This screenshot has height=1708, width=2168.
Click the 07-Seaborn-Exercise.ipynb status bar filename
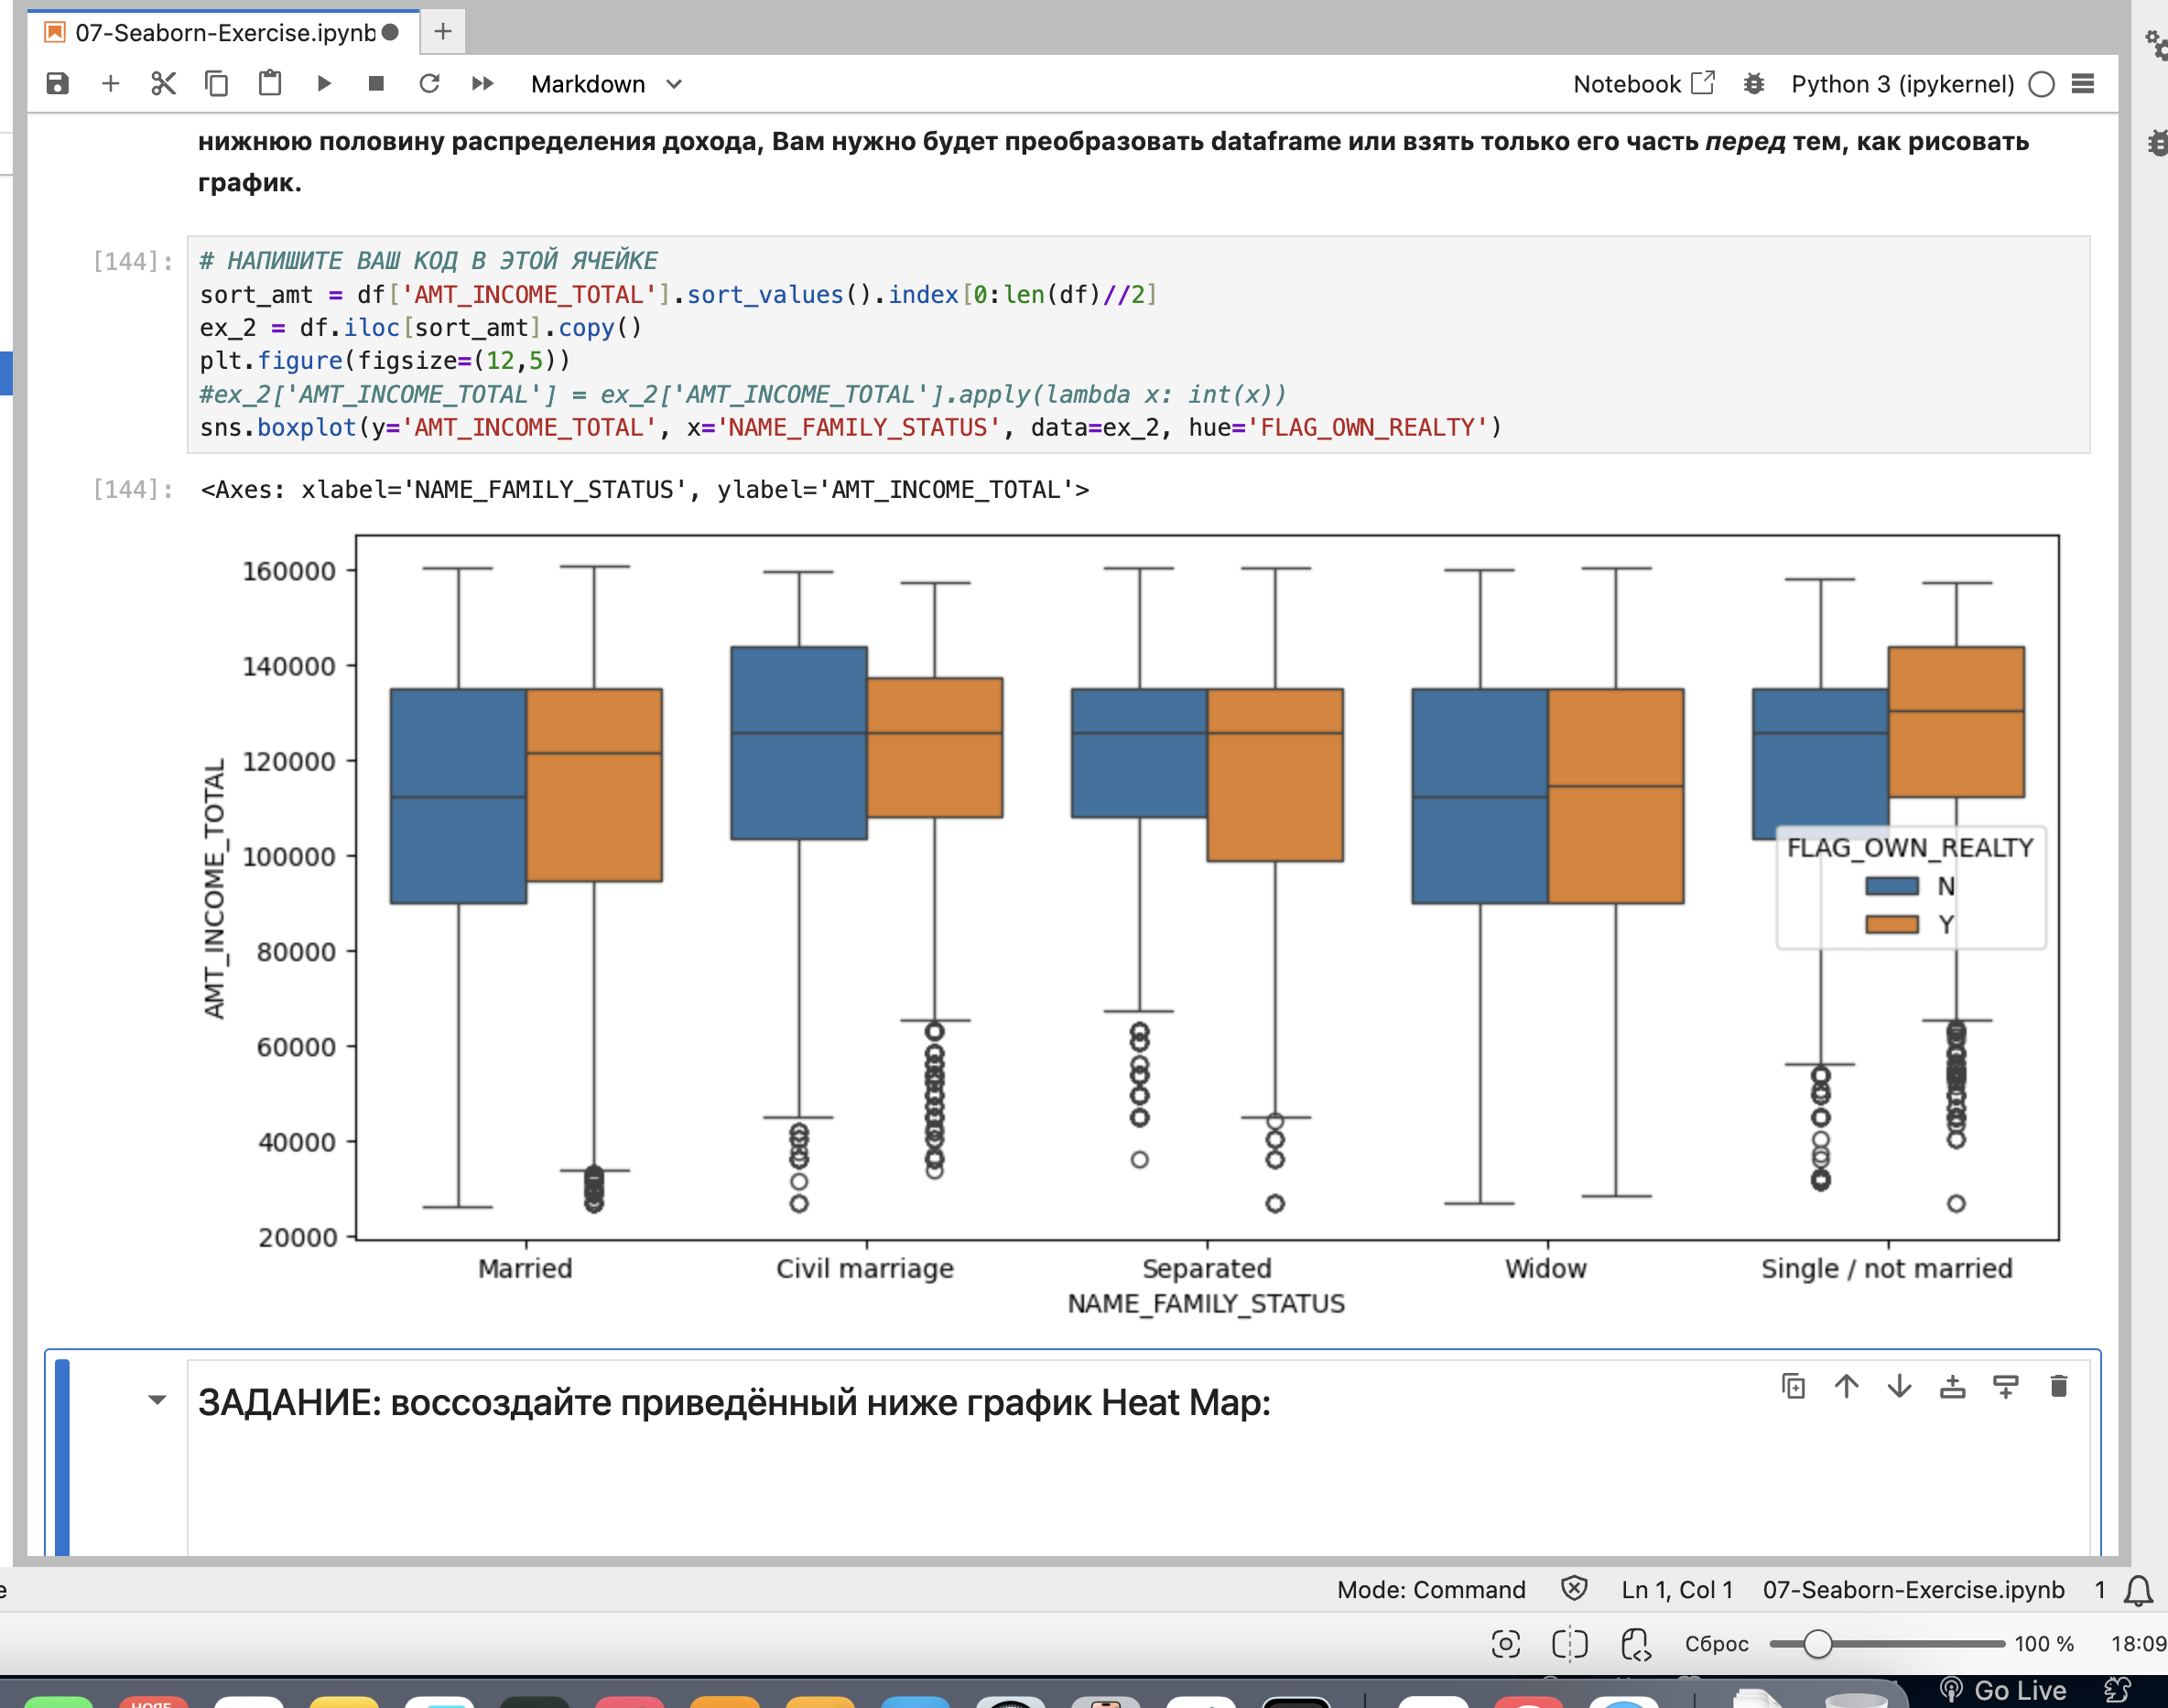click(1913, 1590)
